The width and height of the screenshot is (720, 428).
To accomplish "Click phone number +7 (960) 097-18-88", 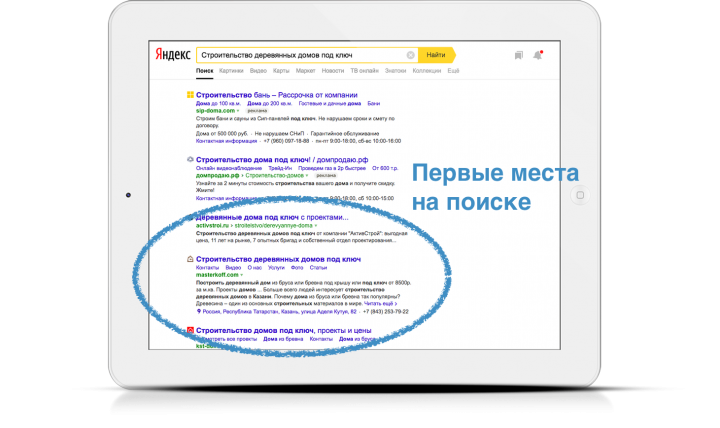I will pyautogui.click(x=287, y=141).
